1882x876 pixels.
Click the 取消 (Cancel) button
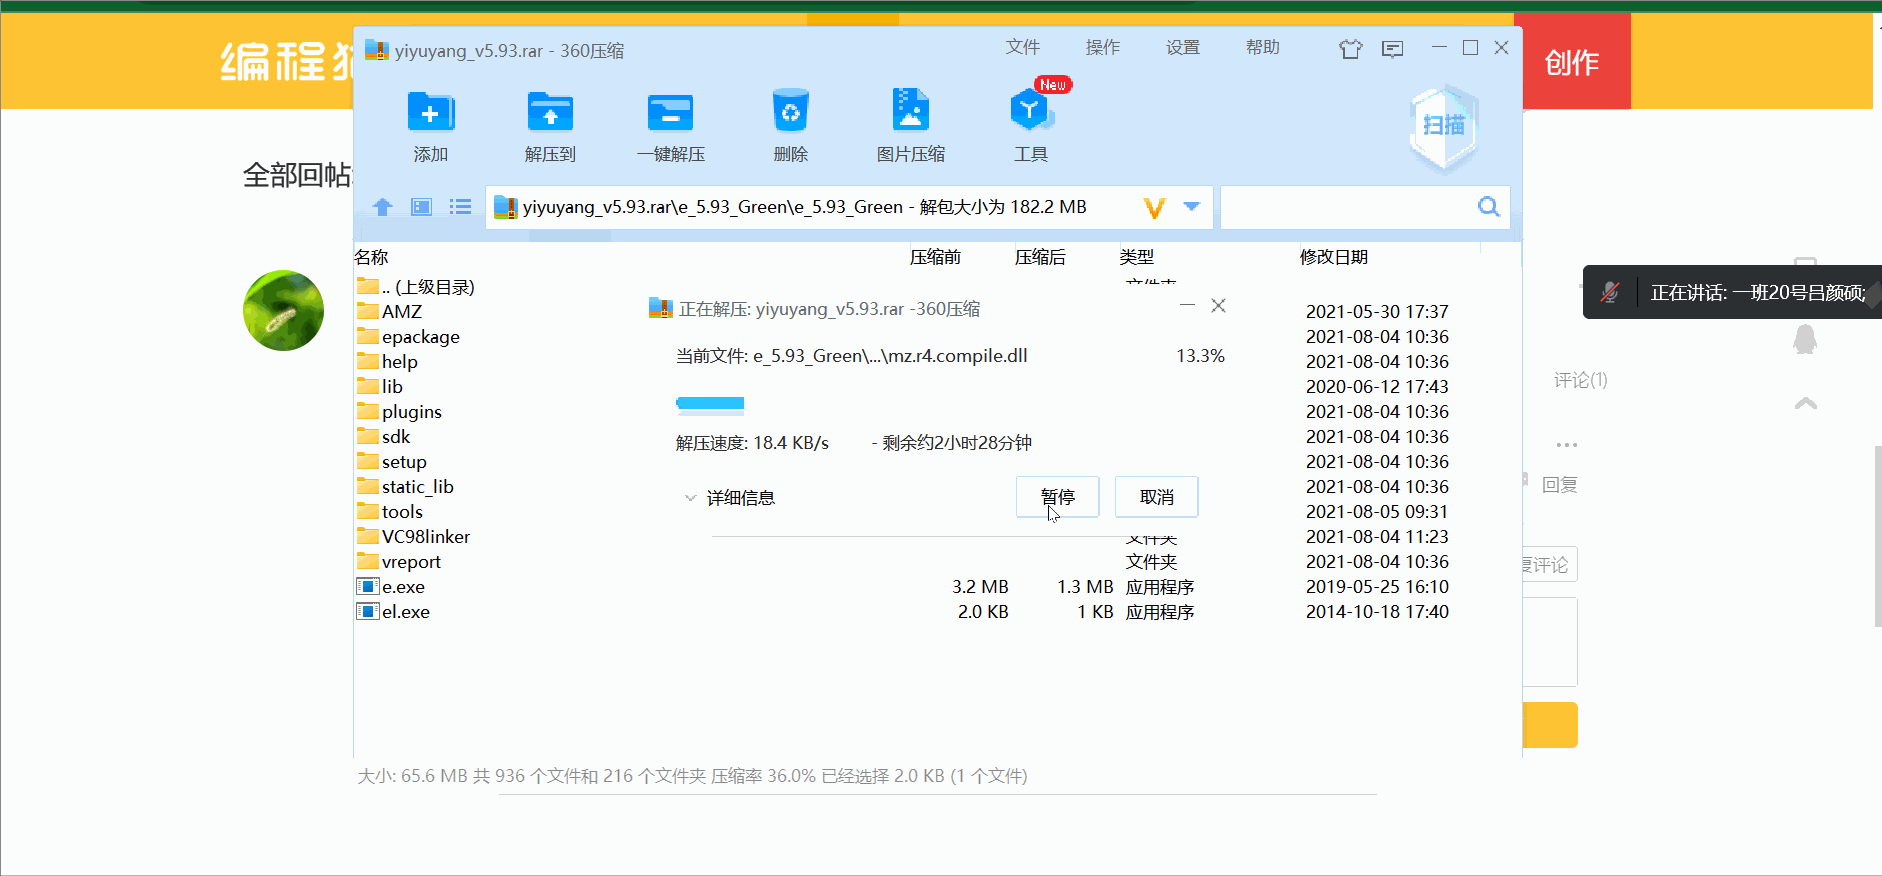[x=1156, y=497]
